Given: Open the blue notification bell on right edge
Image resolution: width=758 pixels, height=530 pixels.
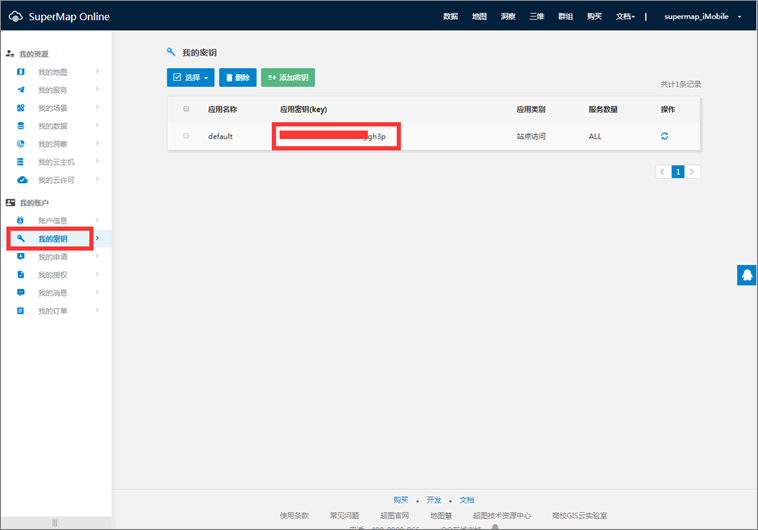Looking at the screenshot, I should 746,275.
